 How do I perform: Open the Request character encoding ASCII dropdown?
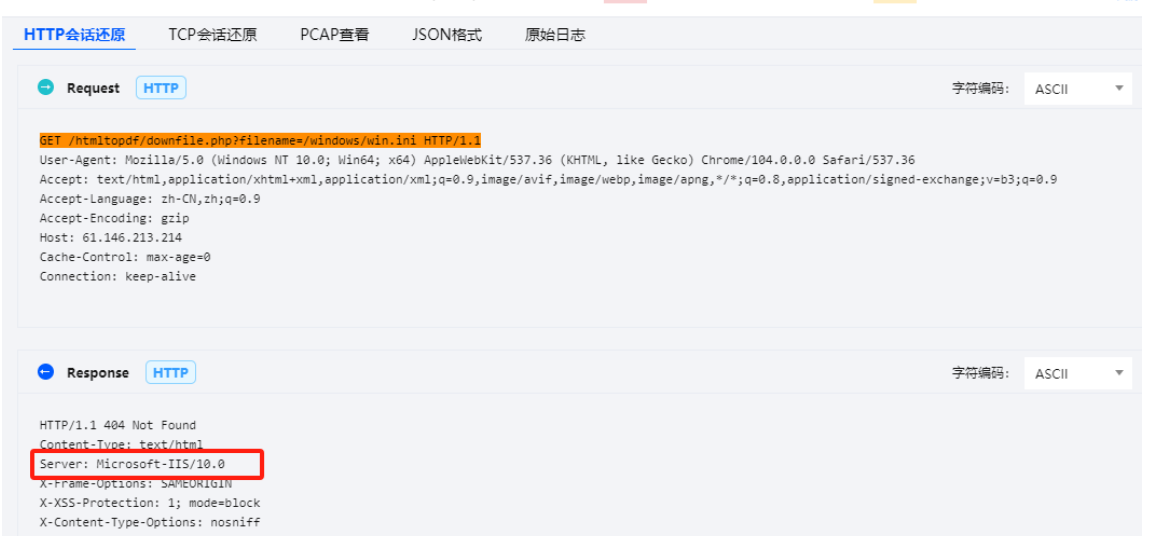[x=1077, y=89]
